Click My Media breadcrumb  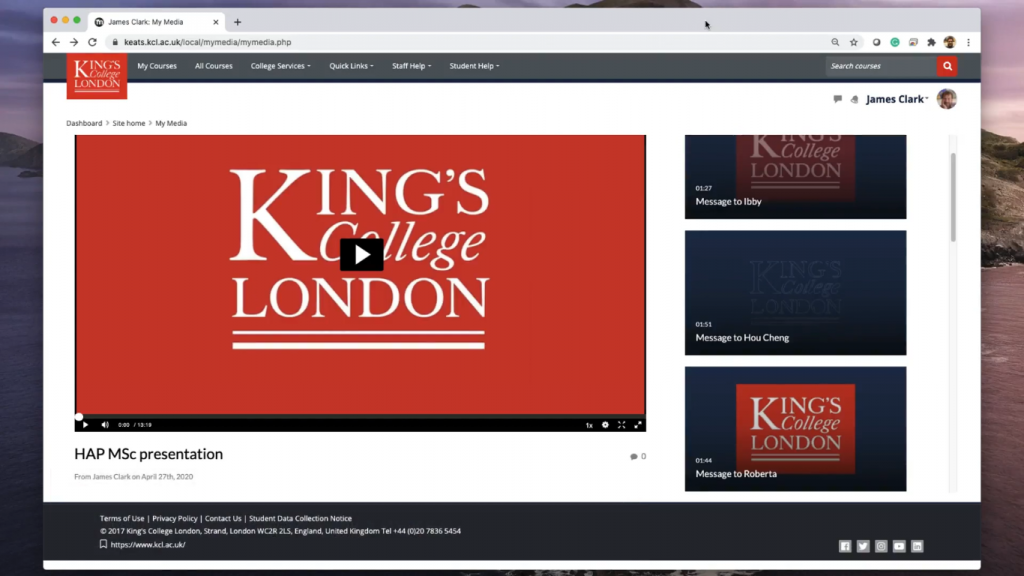171,123
